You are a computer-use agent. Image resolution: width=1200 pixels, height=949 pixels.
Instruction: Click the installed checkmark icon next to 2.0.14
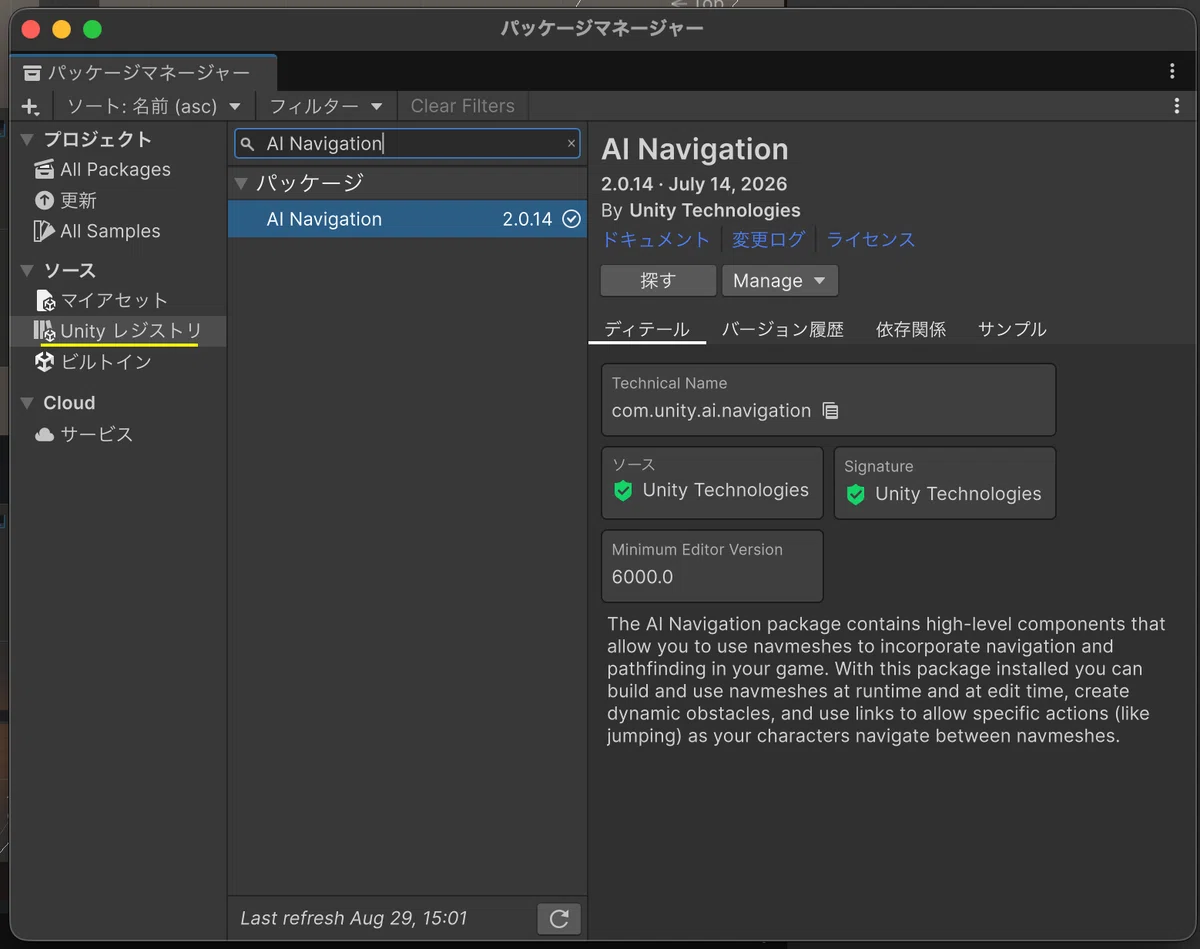coord(571,219)
